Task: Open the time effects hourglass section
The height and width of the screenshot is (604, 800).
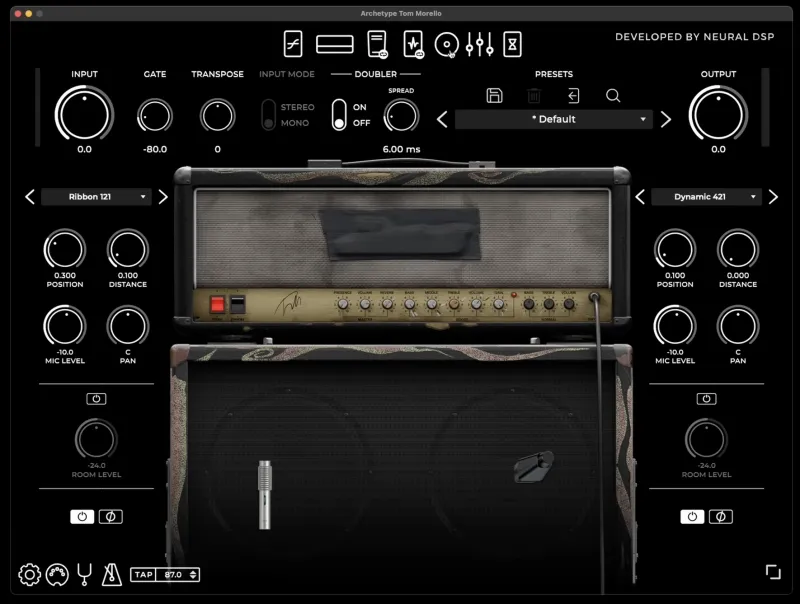Action: coord(512,44)
